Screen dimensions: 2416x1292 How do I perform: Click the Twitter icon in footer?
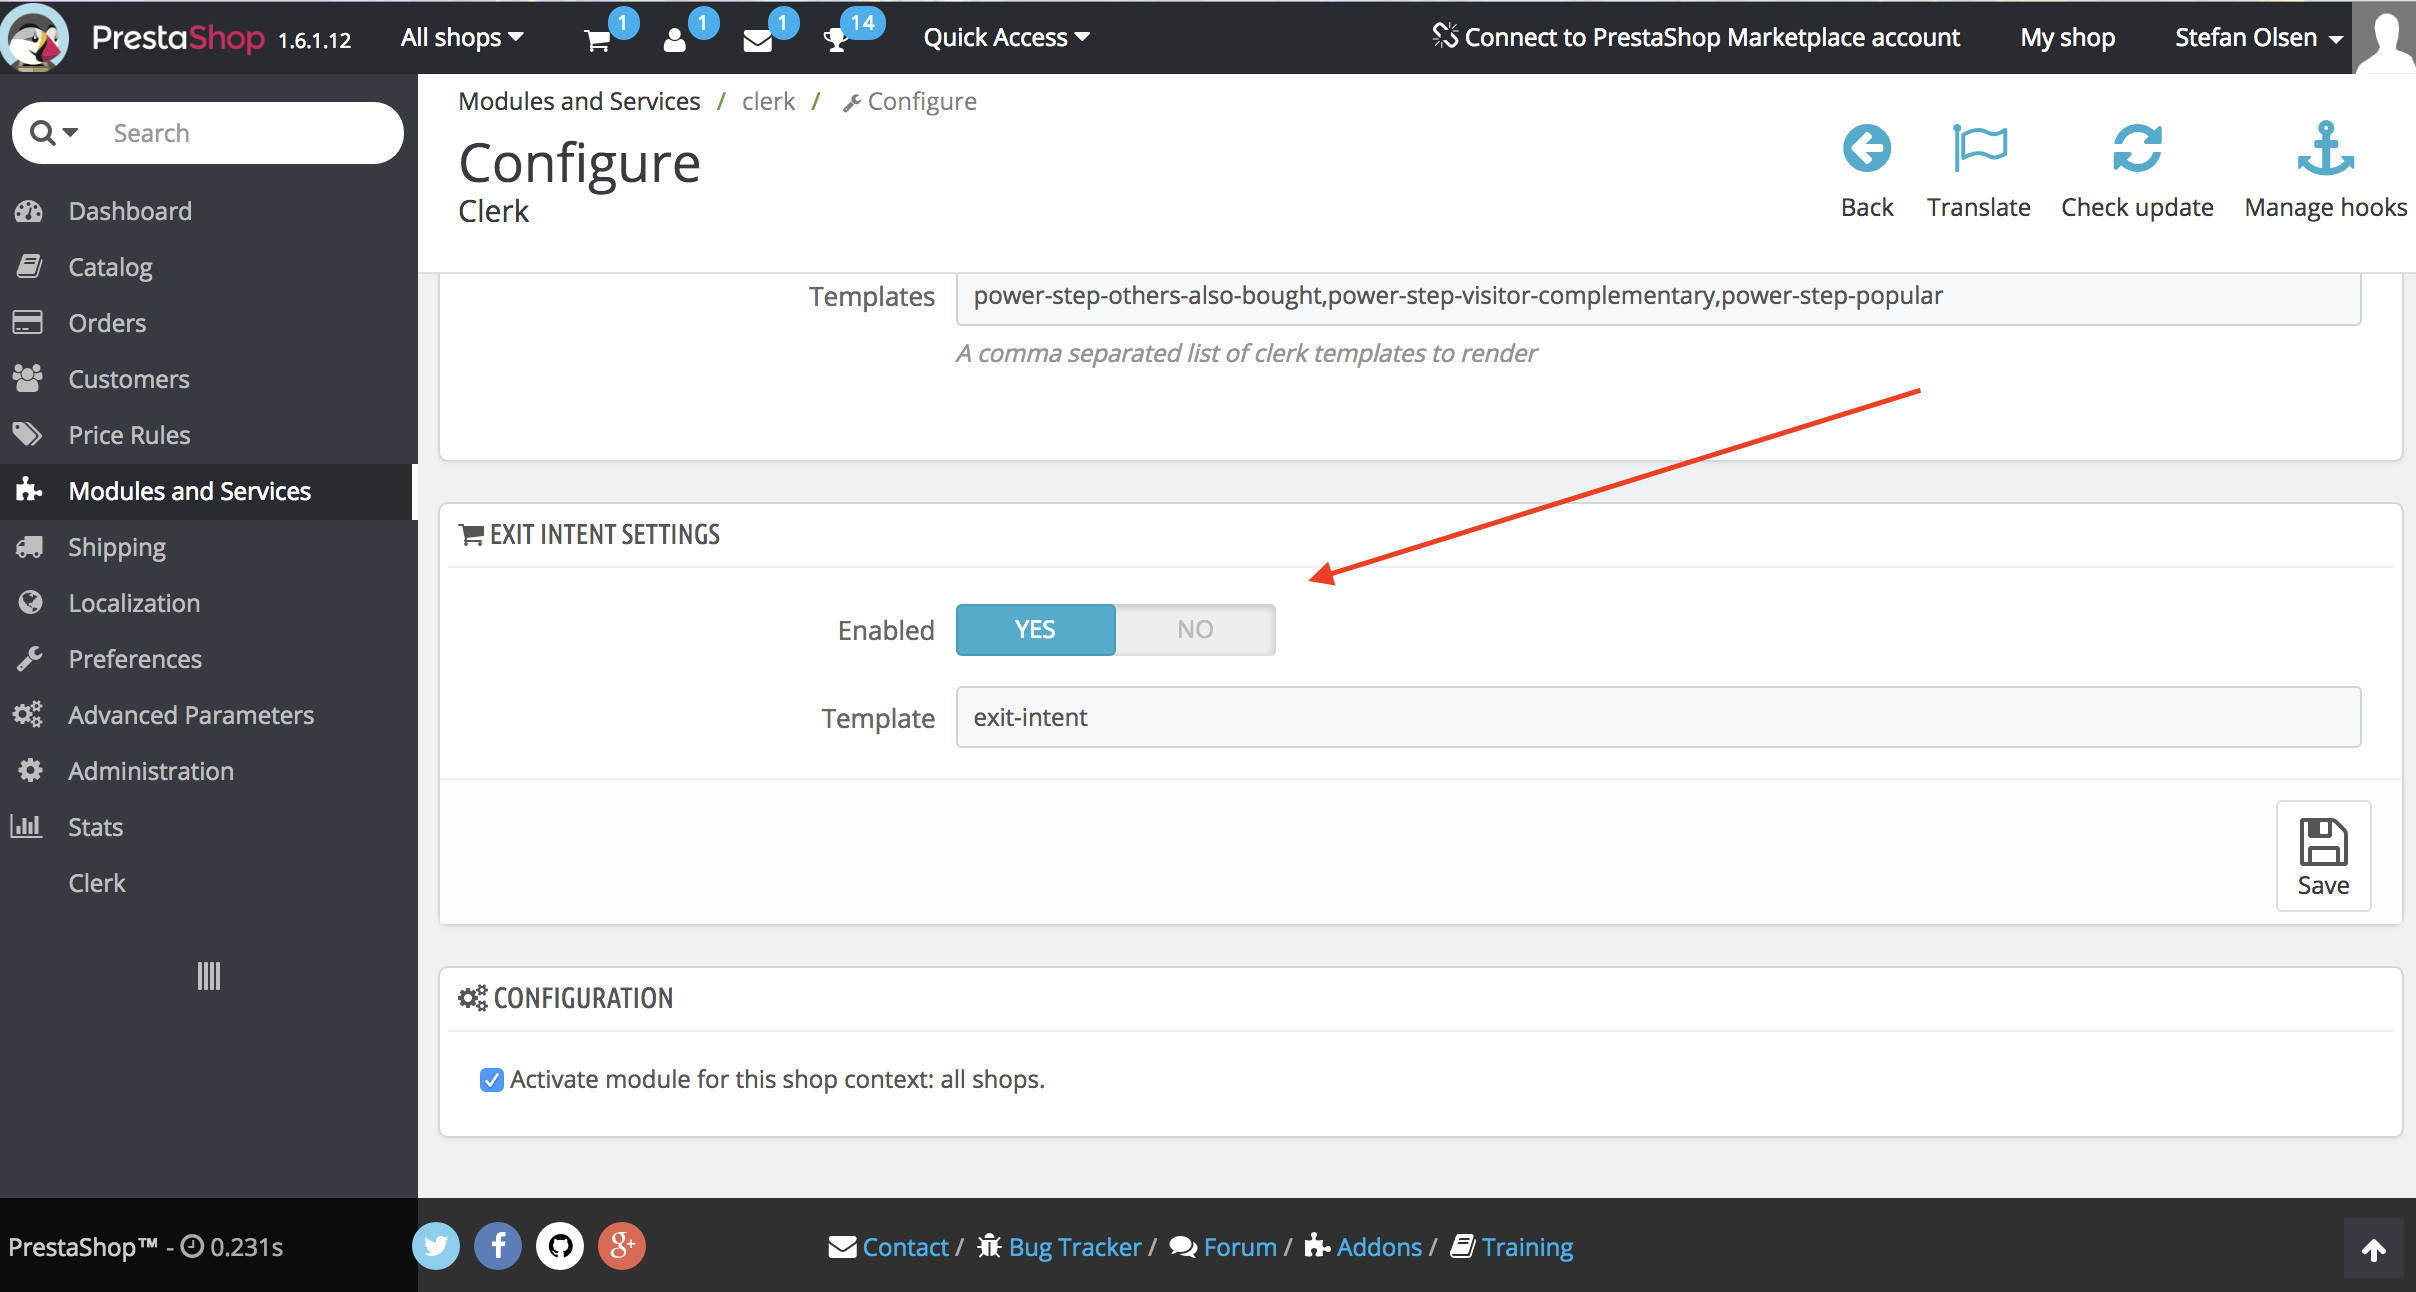pos(436,1246)
